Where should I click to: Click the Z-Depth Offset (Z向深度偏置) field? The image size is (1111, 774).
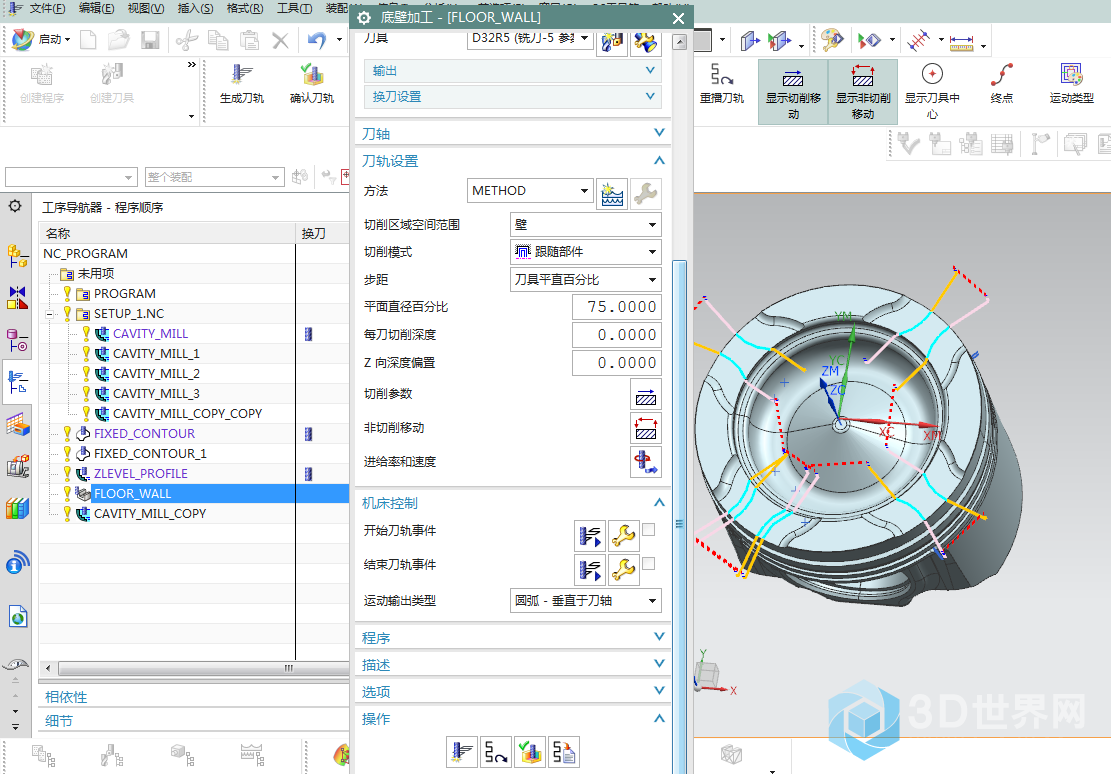pyautogui.click(x=616, y=363)
